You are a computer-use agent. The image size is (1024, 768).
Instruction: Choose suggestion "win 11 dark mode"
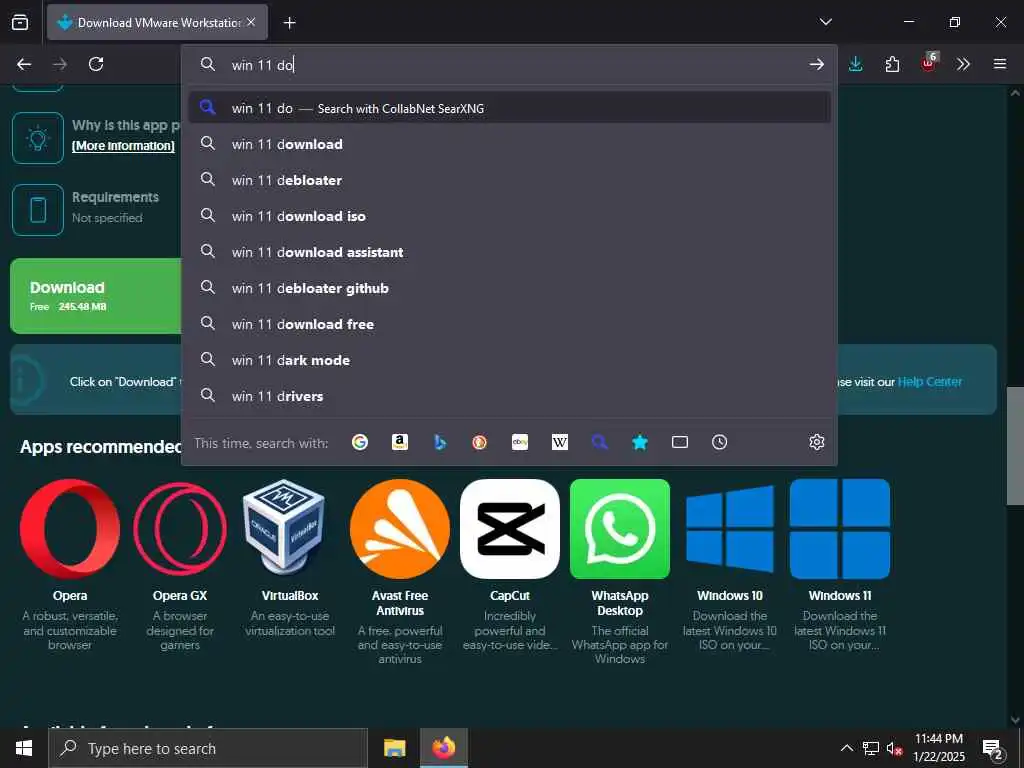pos(509,360)
